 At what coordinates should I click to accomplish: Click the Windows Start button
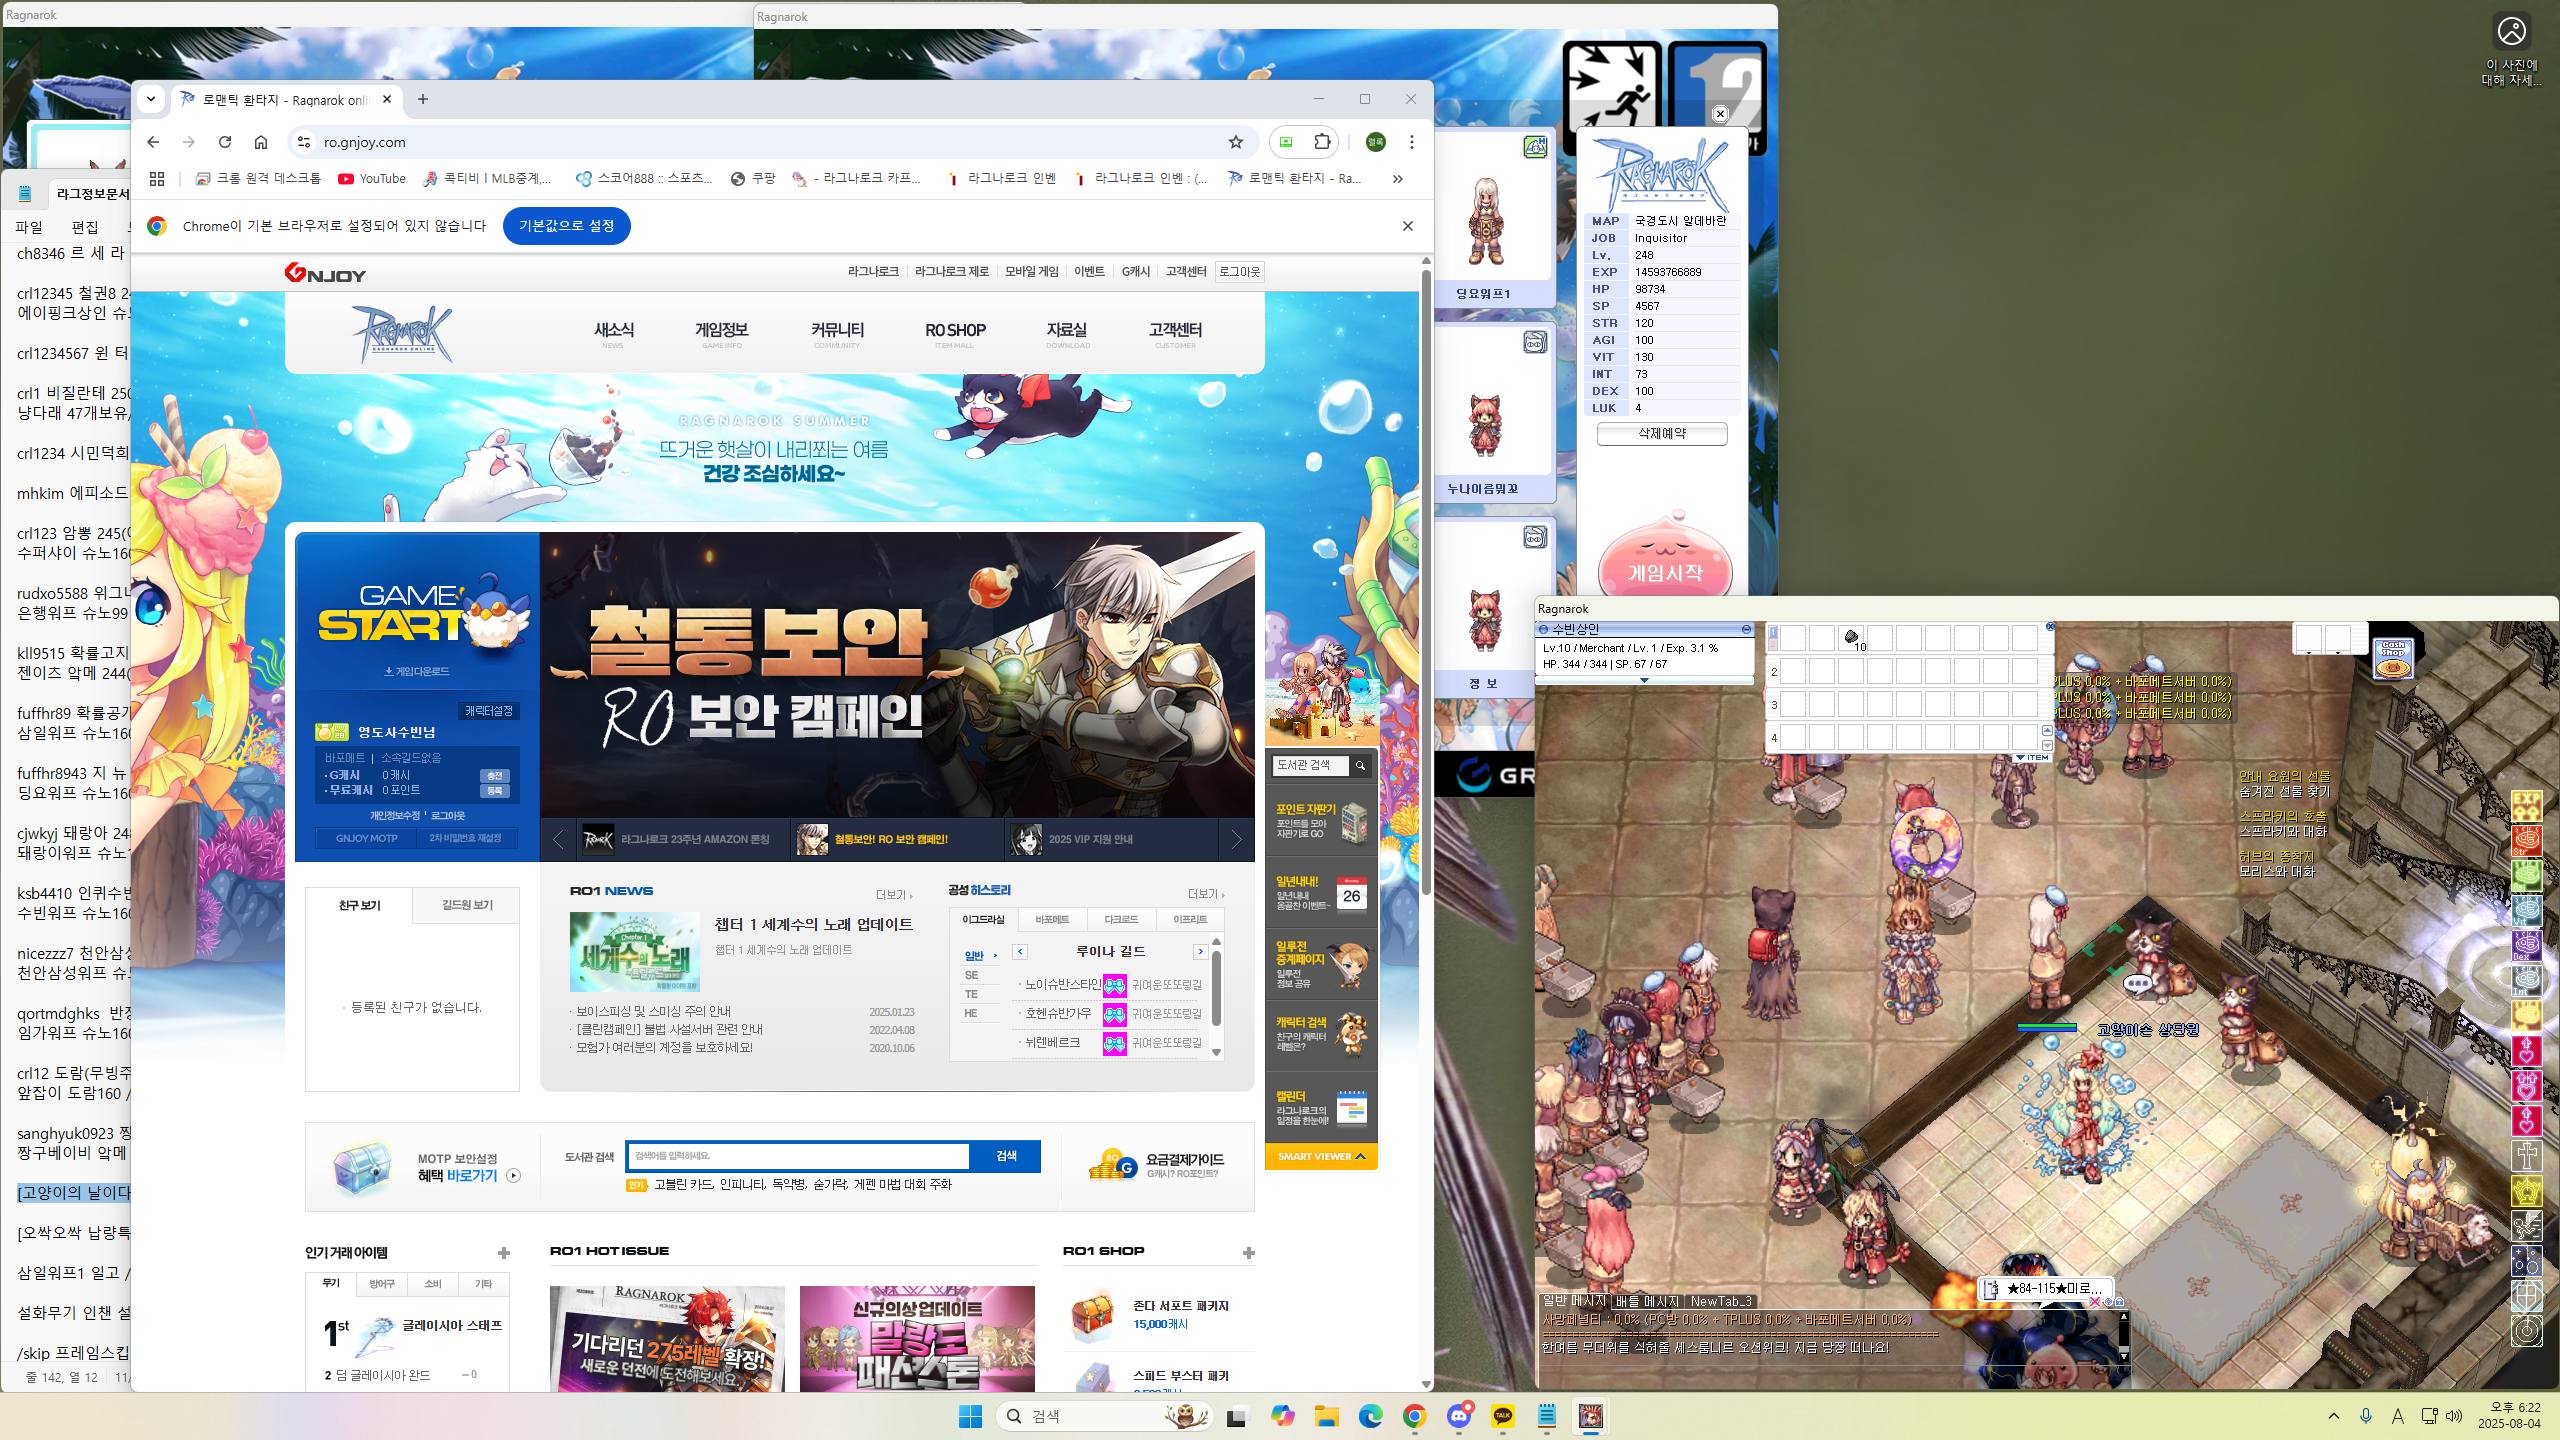tap(970, 1415)
